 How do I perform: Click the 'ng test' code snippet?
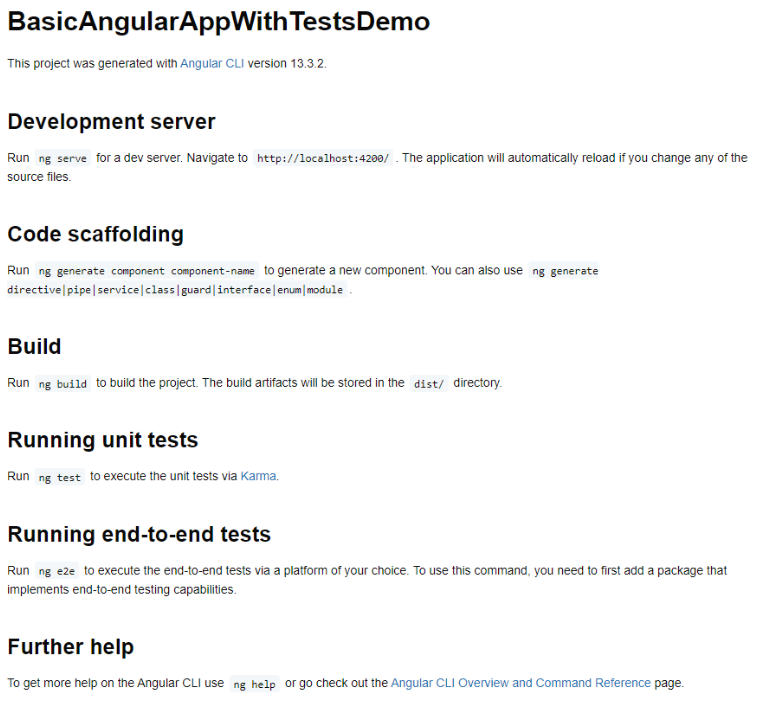pos(60,477)
